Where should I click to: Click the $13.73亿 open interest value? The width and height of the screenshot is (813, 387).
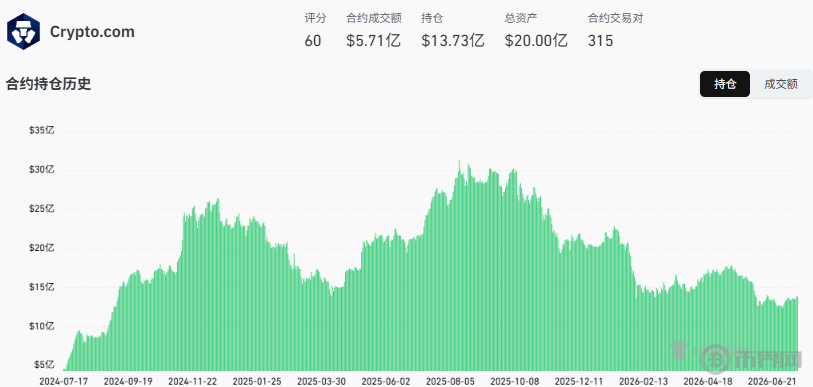tap(453, 41)
